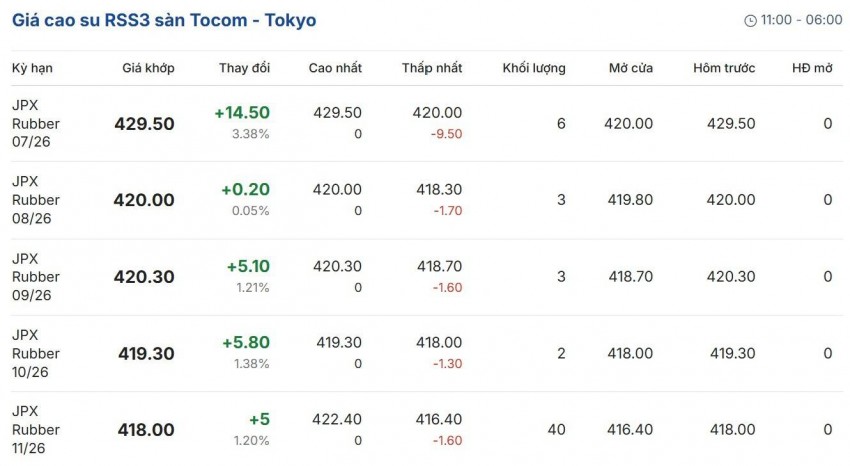Image resolution: width=850 pixels, height=466 pixels.
Task: Click the 418.00 matched price for 11/26
Action: [146, 430]
